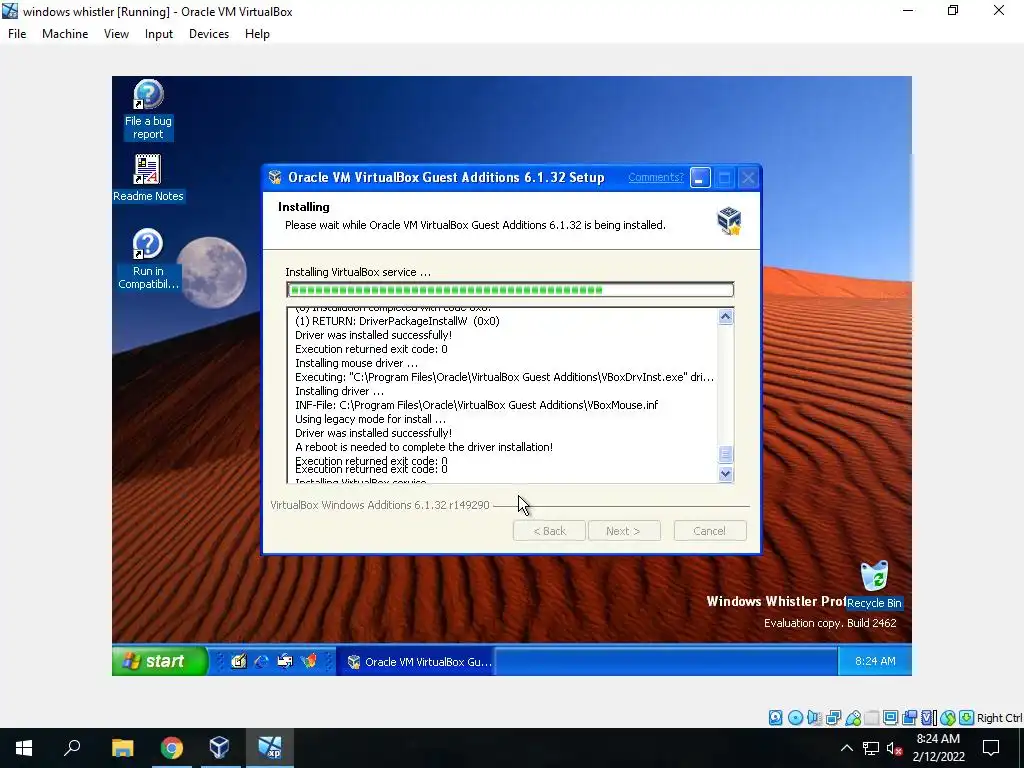
Task: Select the Recycle Bin desktop icon
Action: [x=874, y=584]
